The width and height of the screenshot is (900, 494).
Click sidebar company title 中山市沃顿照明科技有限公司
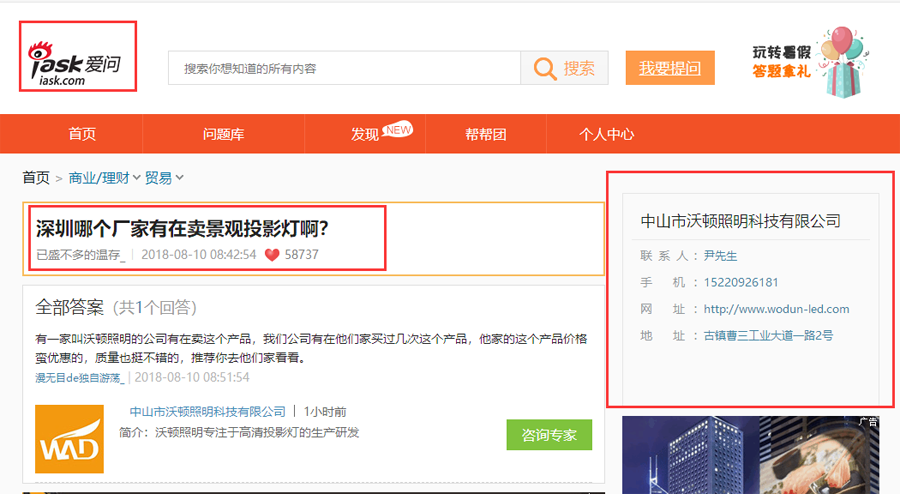[740, 221]
